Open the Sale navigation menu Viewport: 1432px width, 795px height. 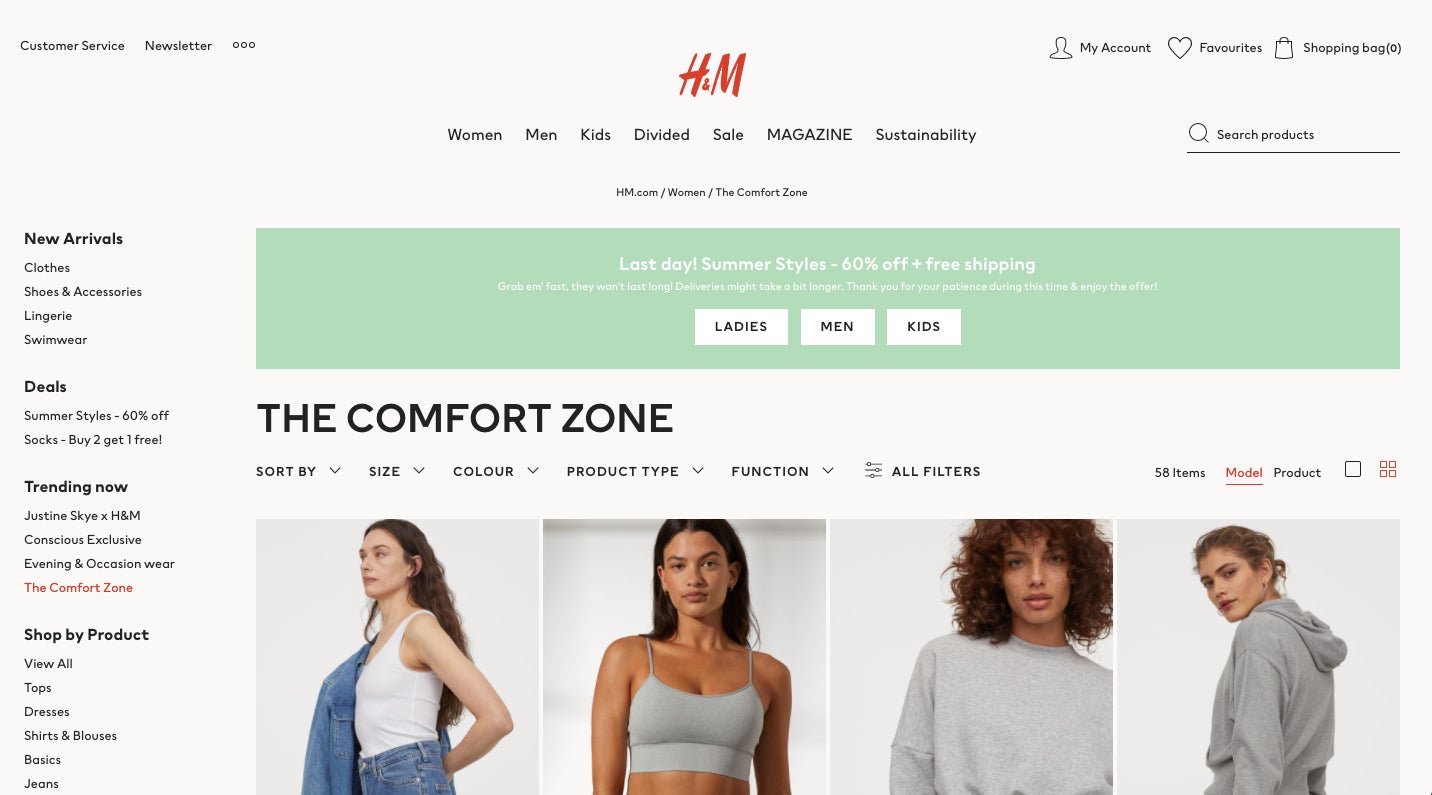(x=728, y=135)
